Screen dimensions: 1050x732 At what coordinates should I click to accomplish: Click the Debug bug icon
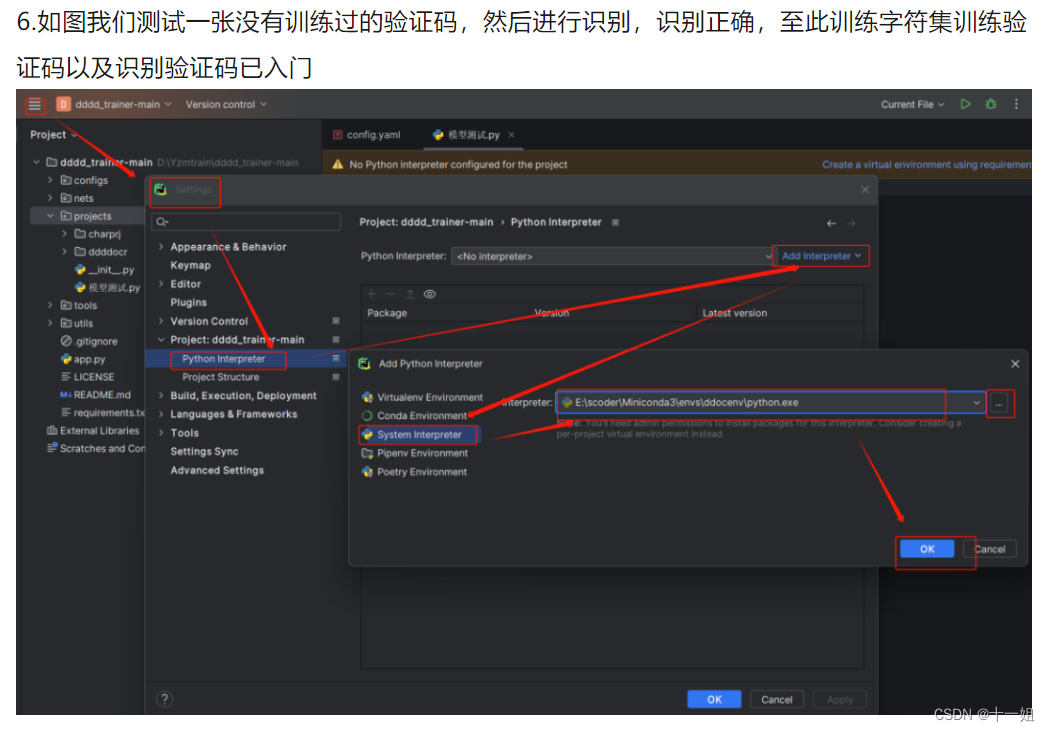pos(991,104)
